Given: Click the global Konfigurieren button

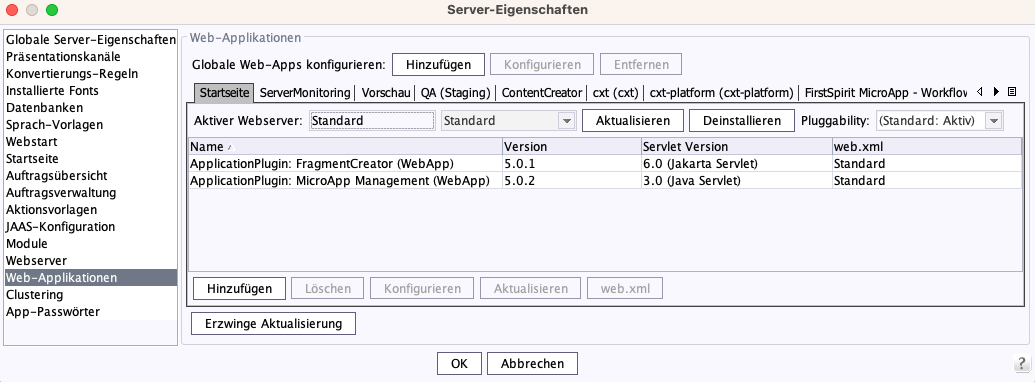Looking at the screenshot, I should click(x=542, y=65).
